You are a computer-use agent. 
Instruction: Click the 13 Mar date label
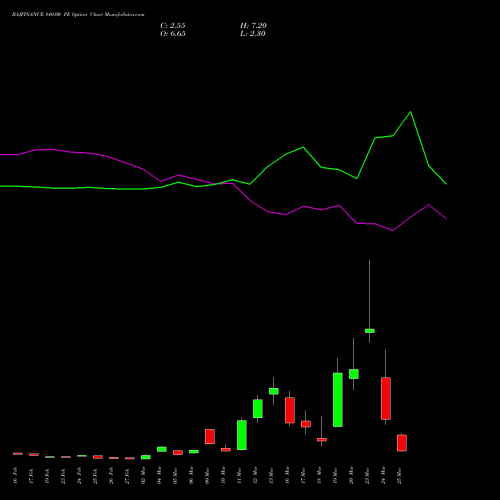pos(271,476)
